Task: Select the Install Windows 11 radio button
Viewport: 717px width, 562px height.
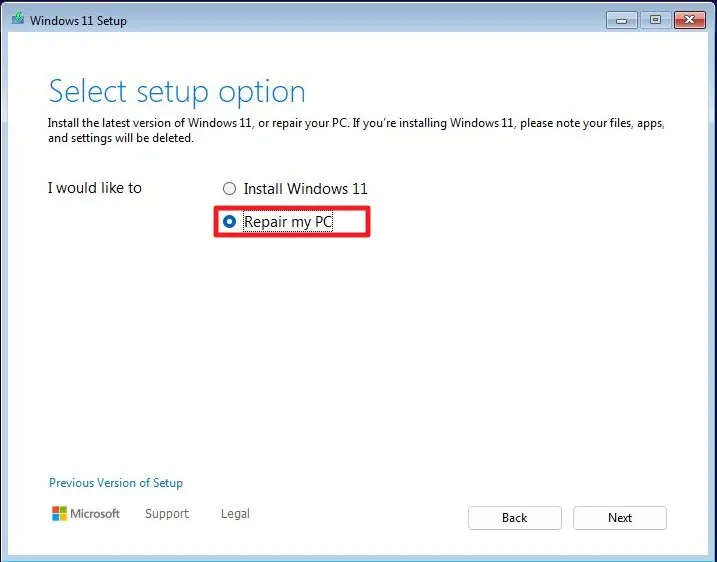Action: click(x=229, y=189)
